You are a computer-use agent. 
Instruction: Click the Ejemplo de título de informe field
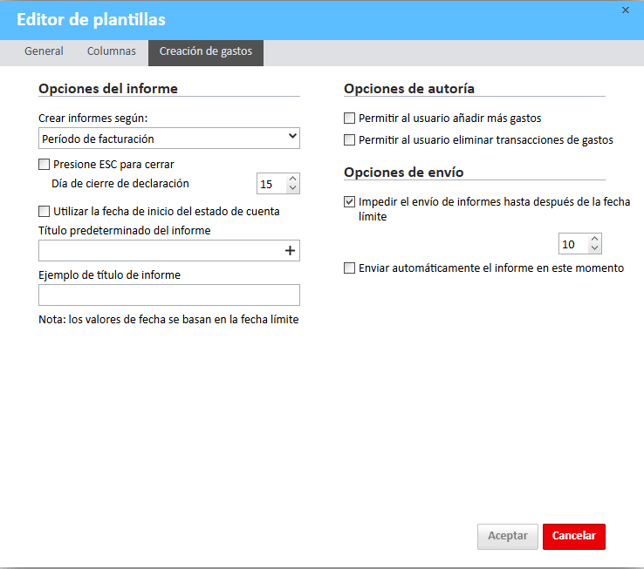pyautogui.click(x=169, y=295)
